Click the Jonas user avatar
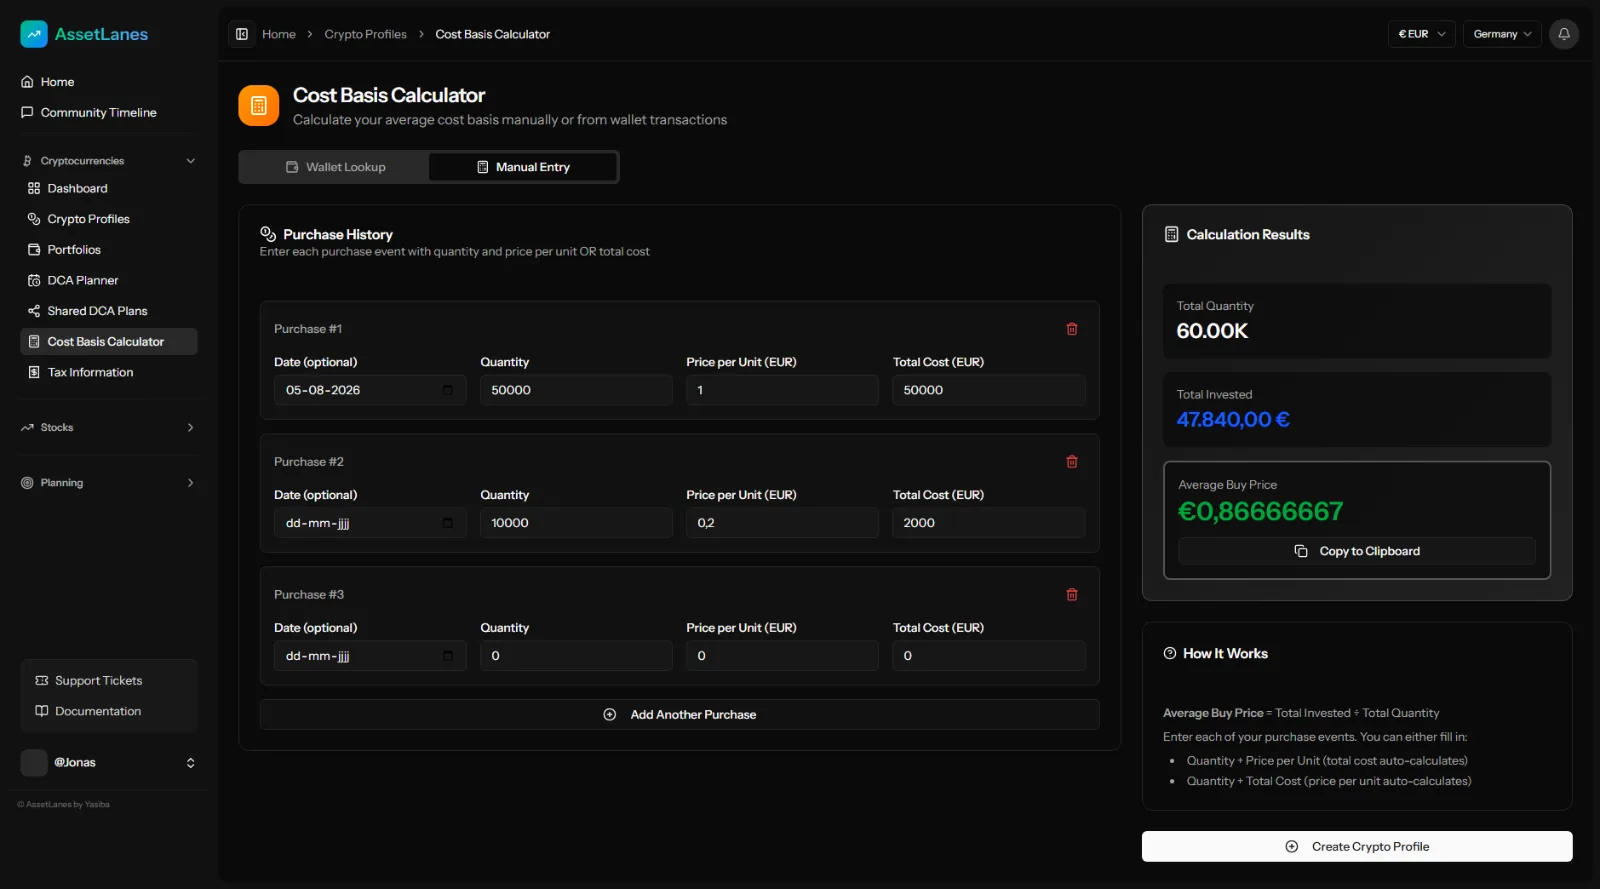This screenshot has width=1600, height=889. (x=34, y=762)
